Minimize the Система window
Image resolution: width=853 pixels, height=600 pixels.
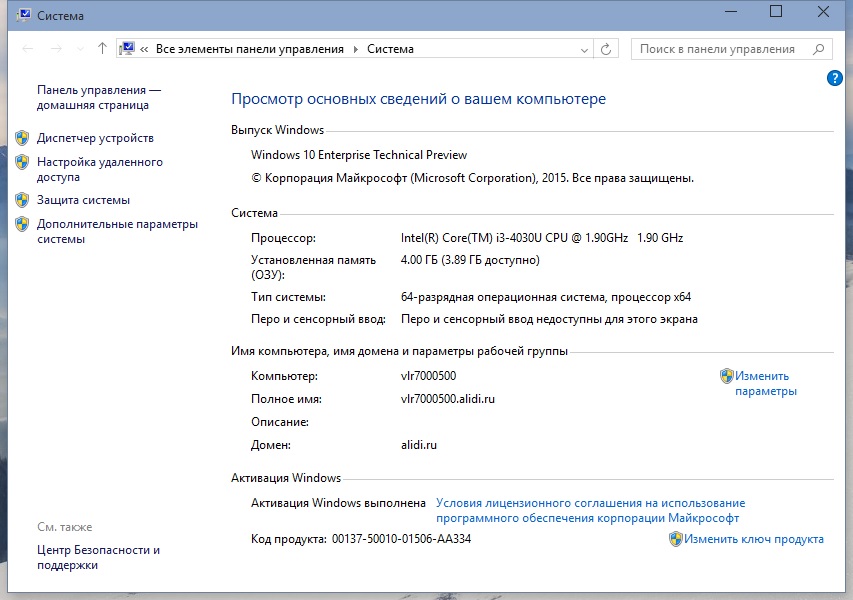tap(731, 12)
